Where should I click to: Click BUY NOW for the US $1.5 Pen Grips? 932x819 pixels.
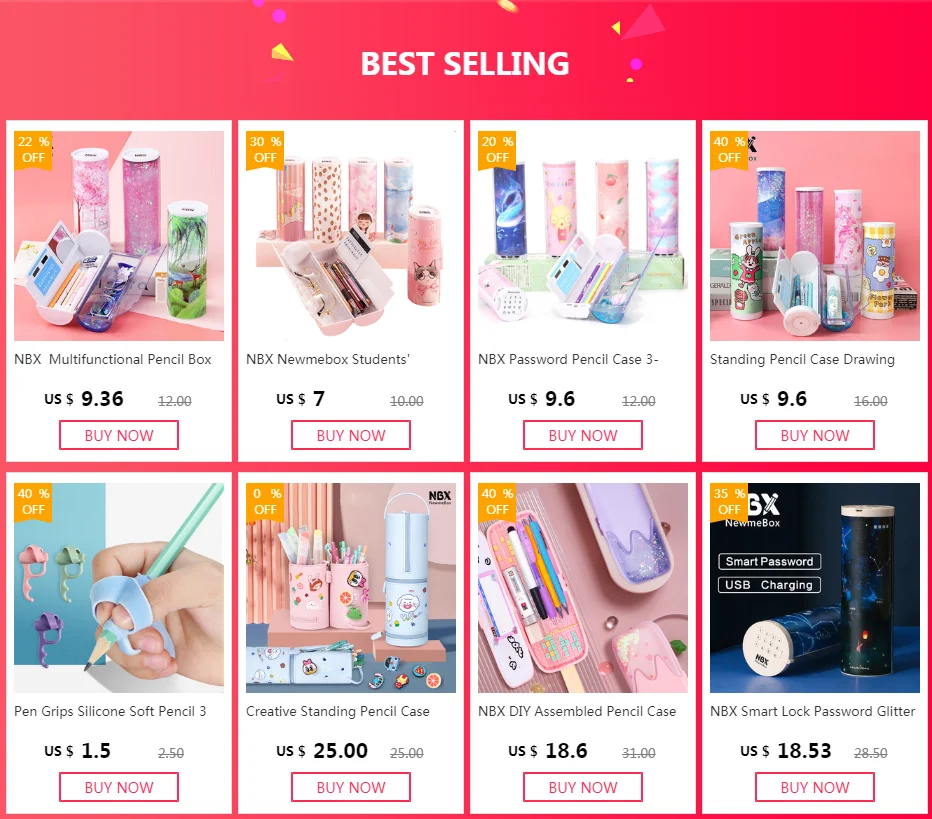click(119, 787)
